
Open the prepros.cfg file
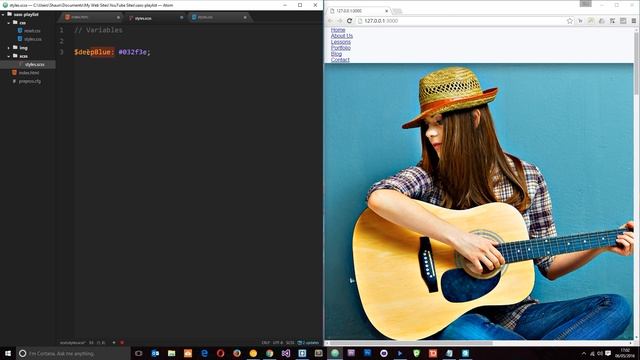[29, 81]
